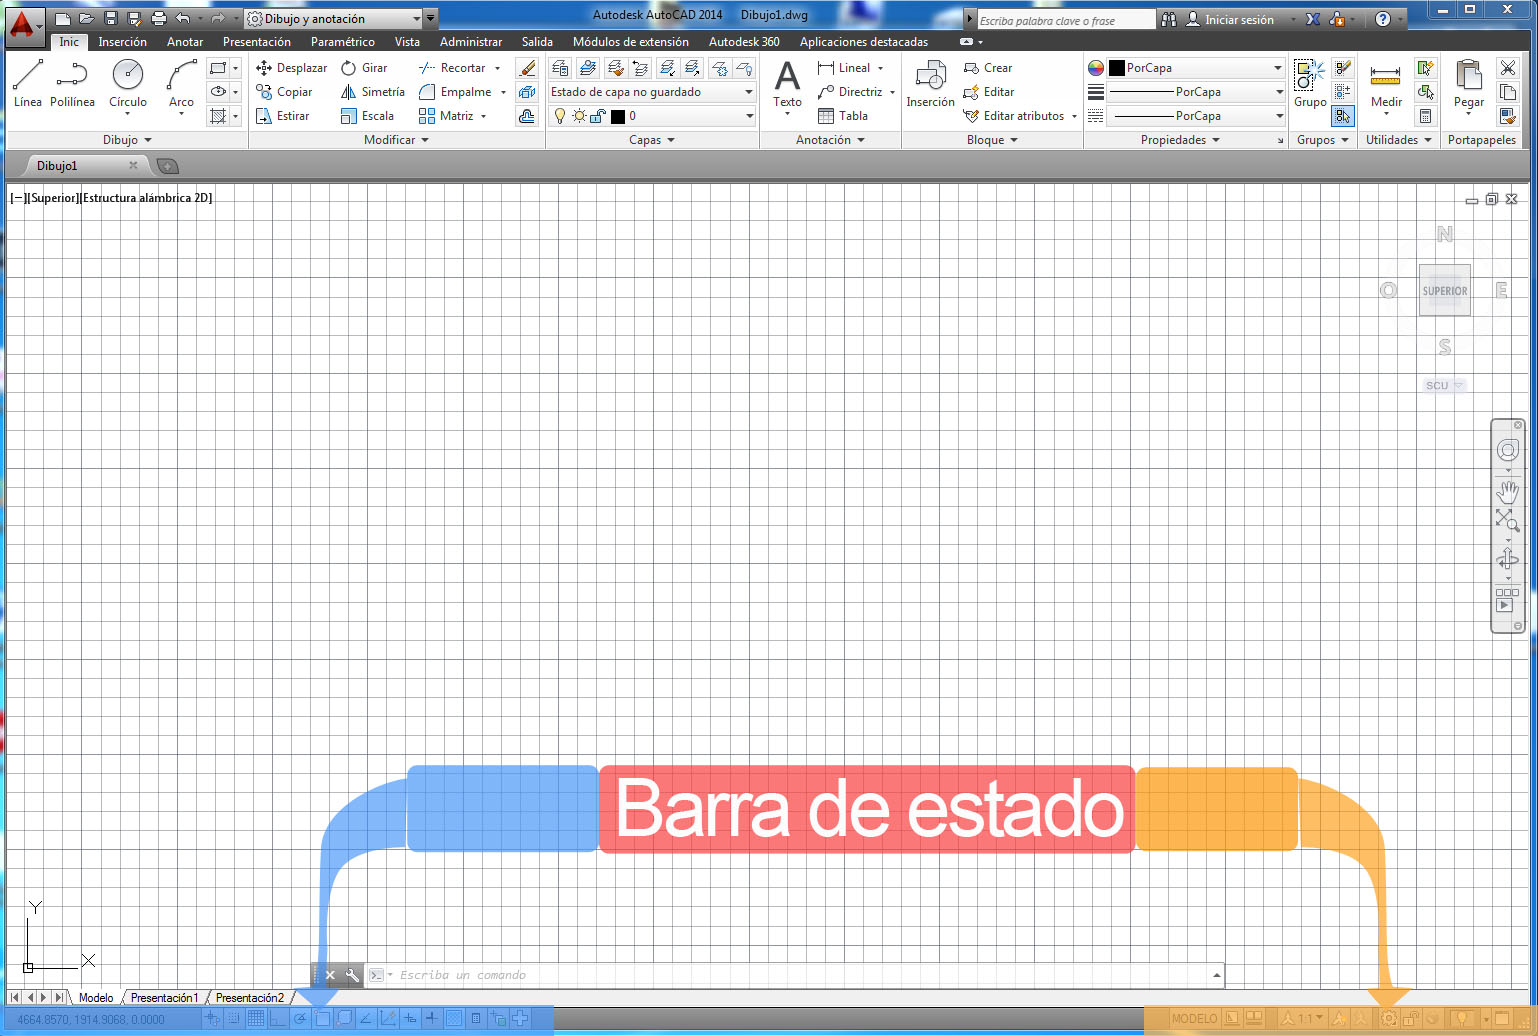This screenshot has height=1036, width=1538.
Task: Click Iniciar sesión to sign in
Action: coord(1238,19)
